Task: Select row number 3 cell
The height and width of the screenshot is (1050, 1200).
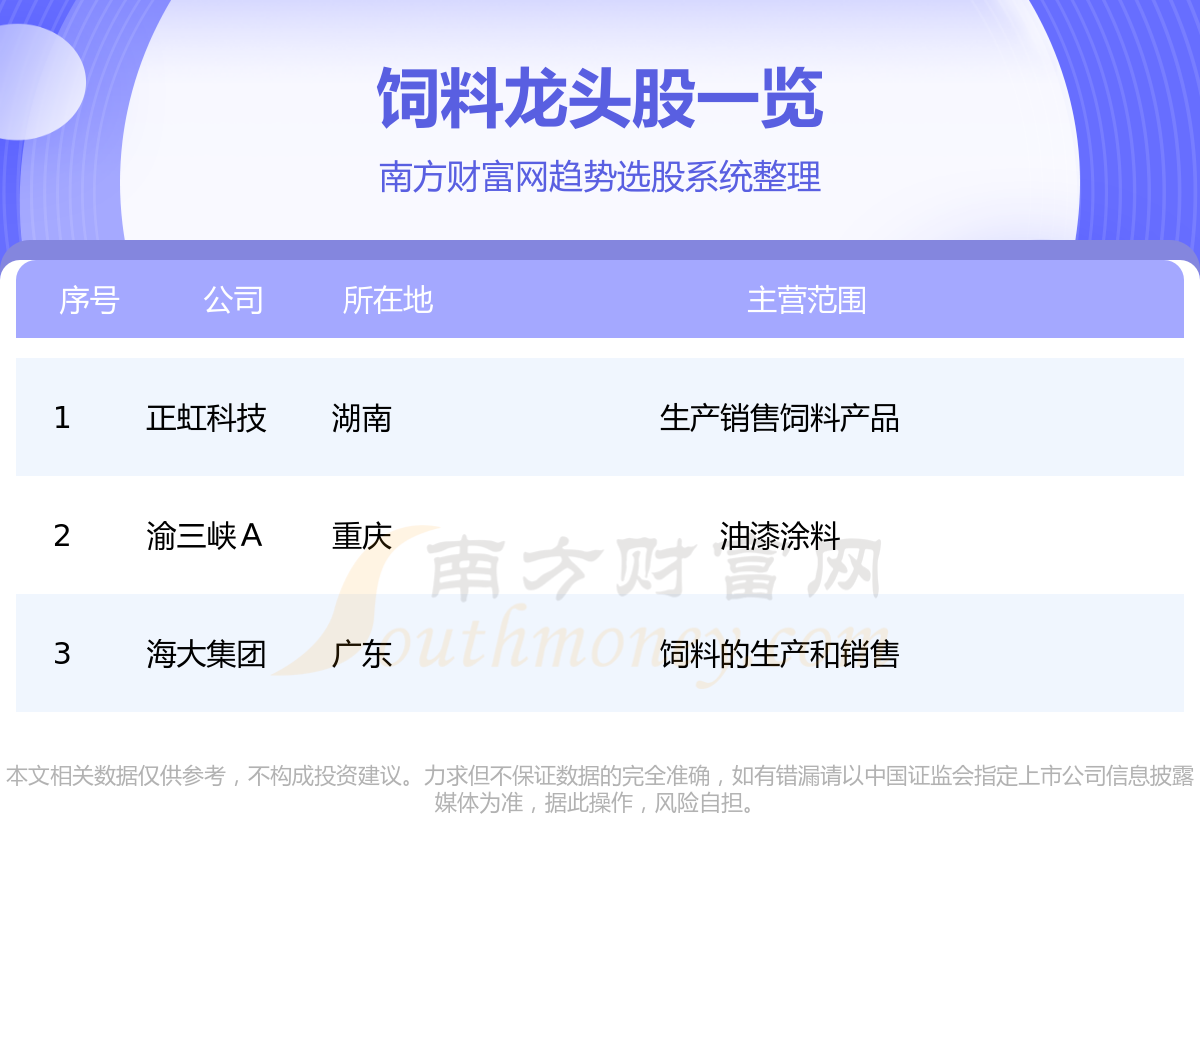Action: [62, 654]
